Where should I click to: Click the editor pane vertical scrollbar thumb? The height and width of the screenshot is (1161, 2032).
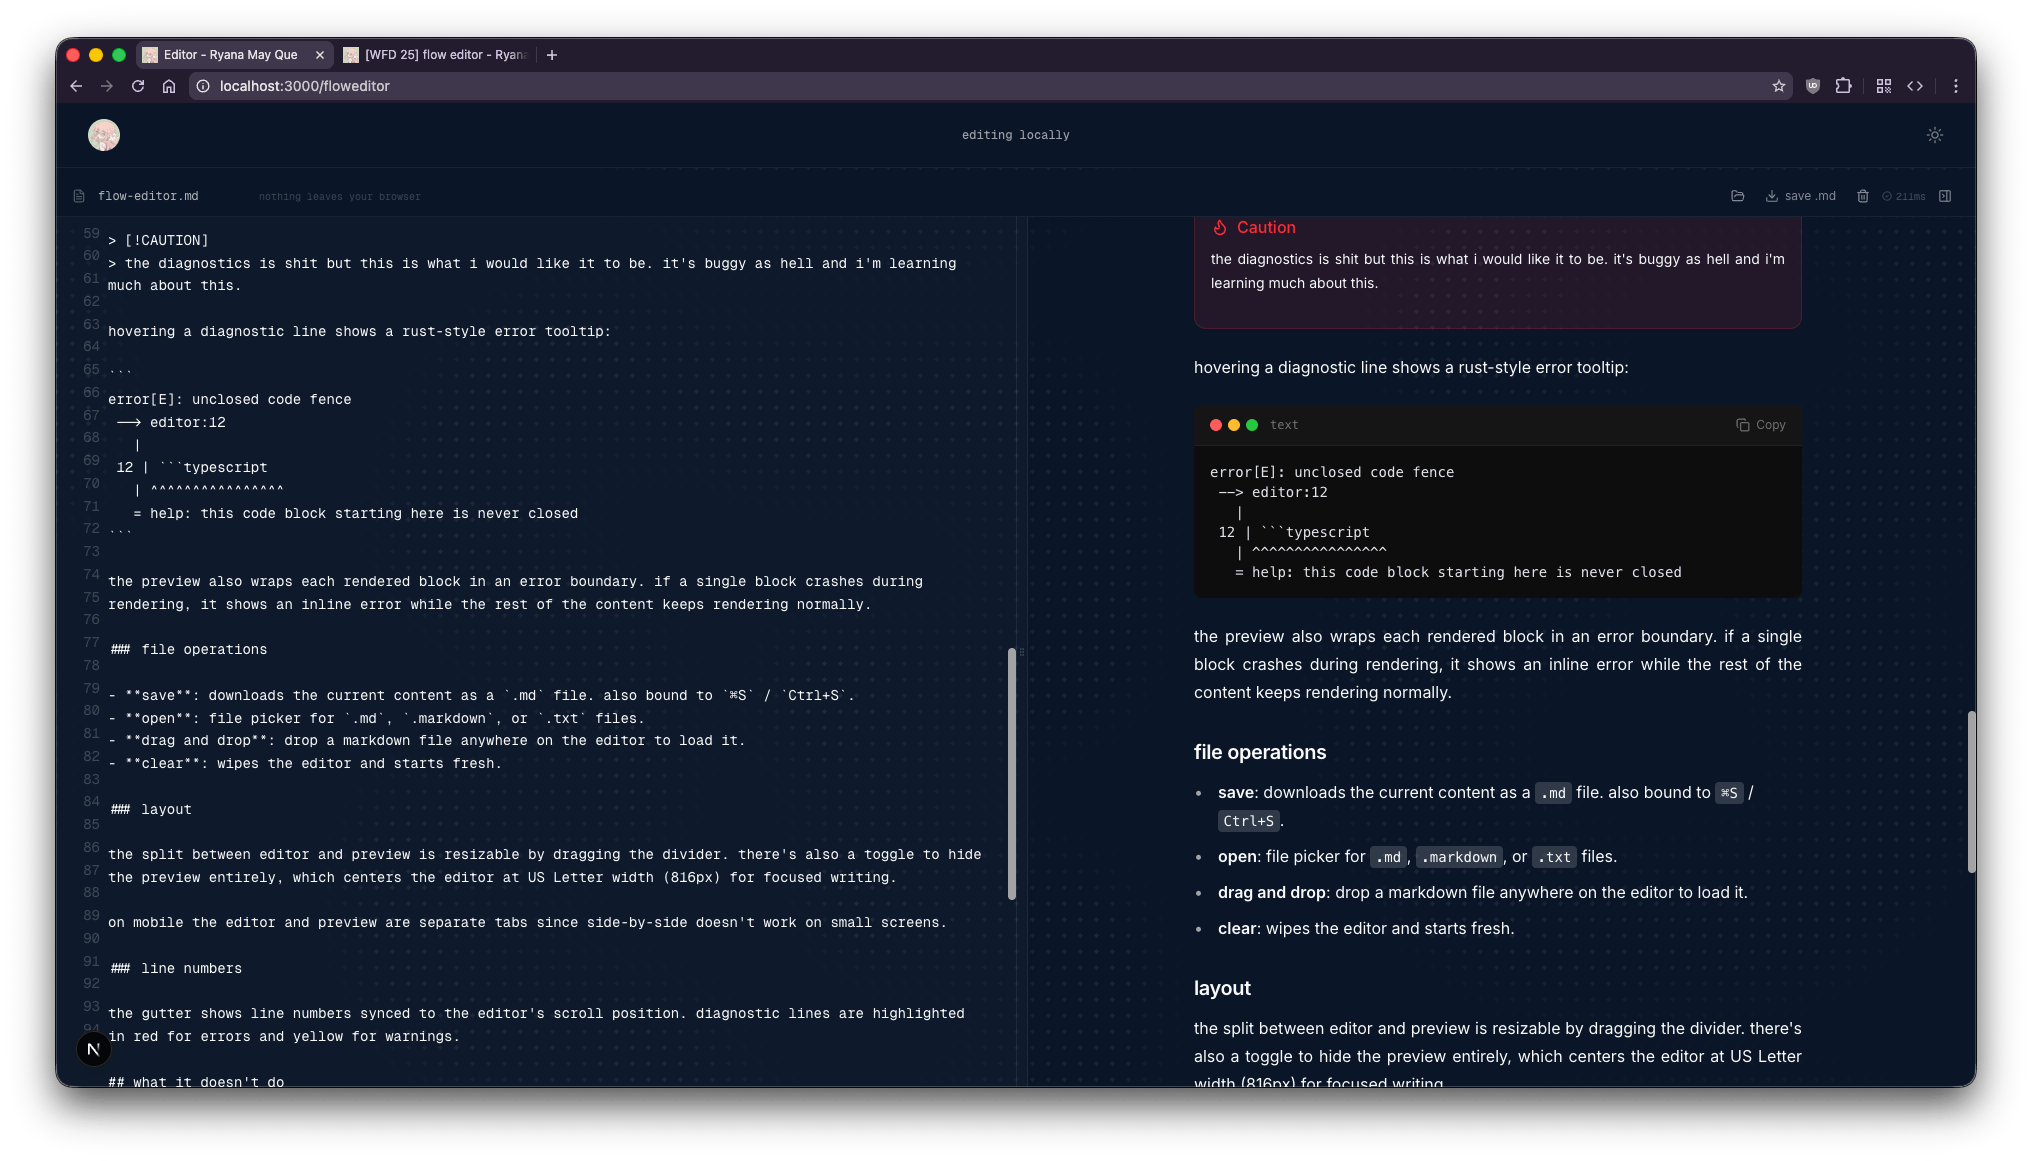pyautogui.click(x=1012, y=774)
